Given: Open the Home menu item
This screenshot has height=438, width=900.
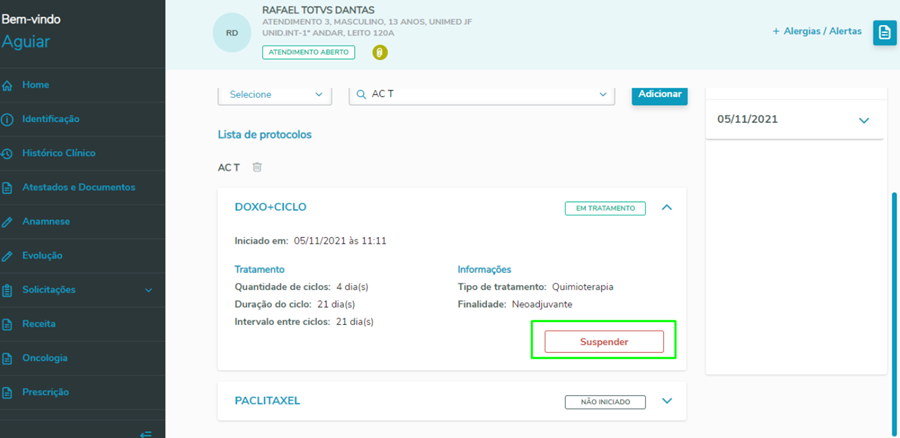Looking at the screenshot, I should tap(36, 85).
